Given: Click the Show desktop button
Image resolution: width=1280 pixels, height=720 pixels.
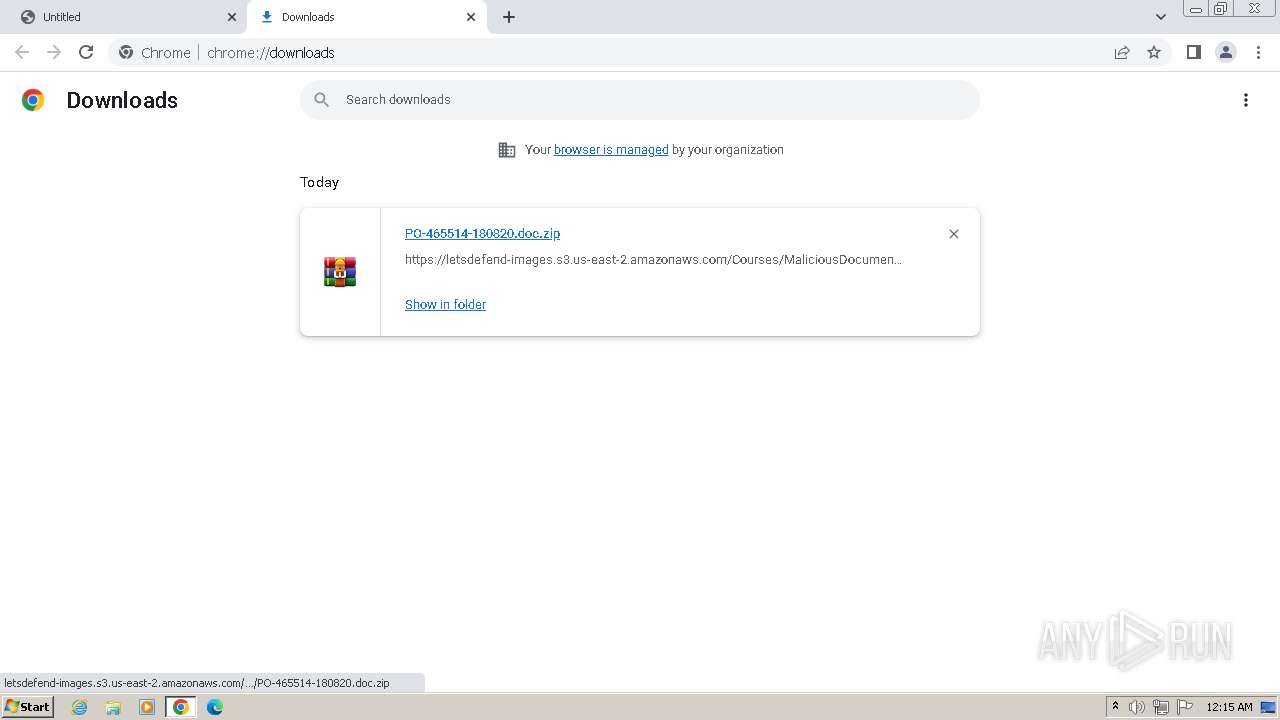Looking at the screenshot, I should [1270, 707].
